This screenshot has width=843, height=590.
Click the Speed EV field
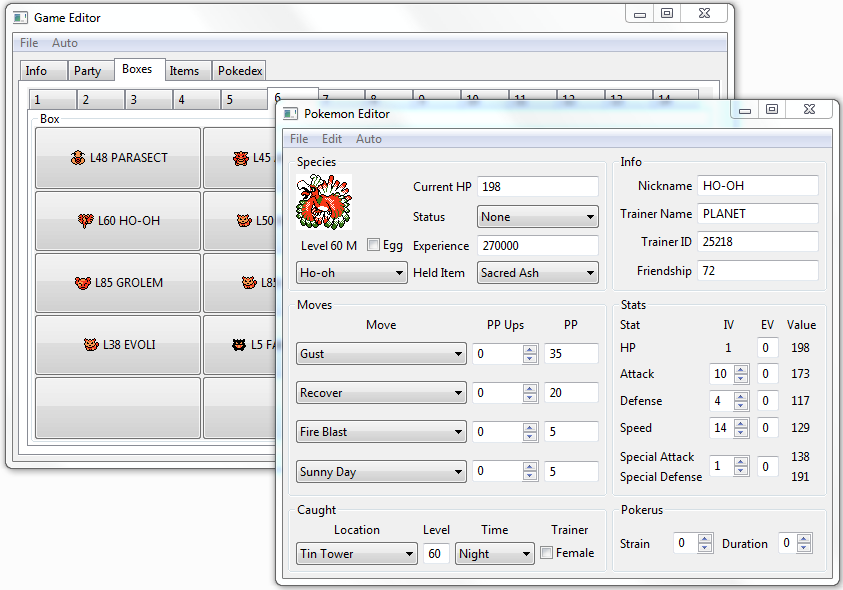tap(767, 428)
